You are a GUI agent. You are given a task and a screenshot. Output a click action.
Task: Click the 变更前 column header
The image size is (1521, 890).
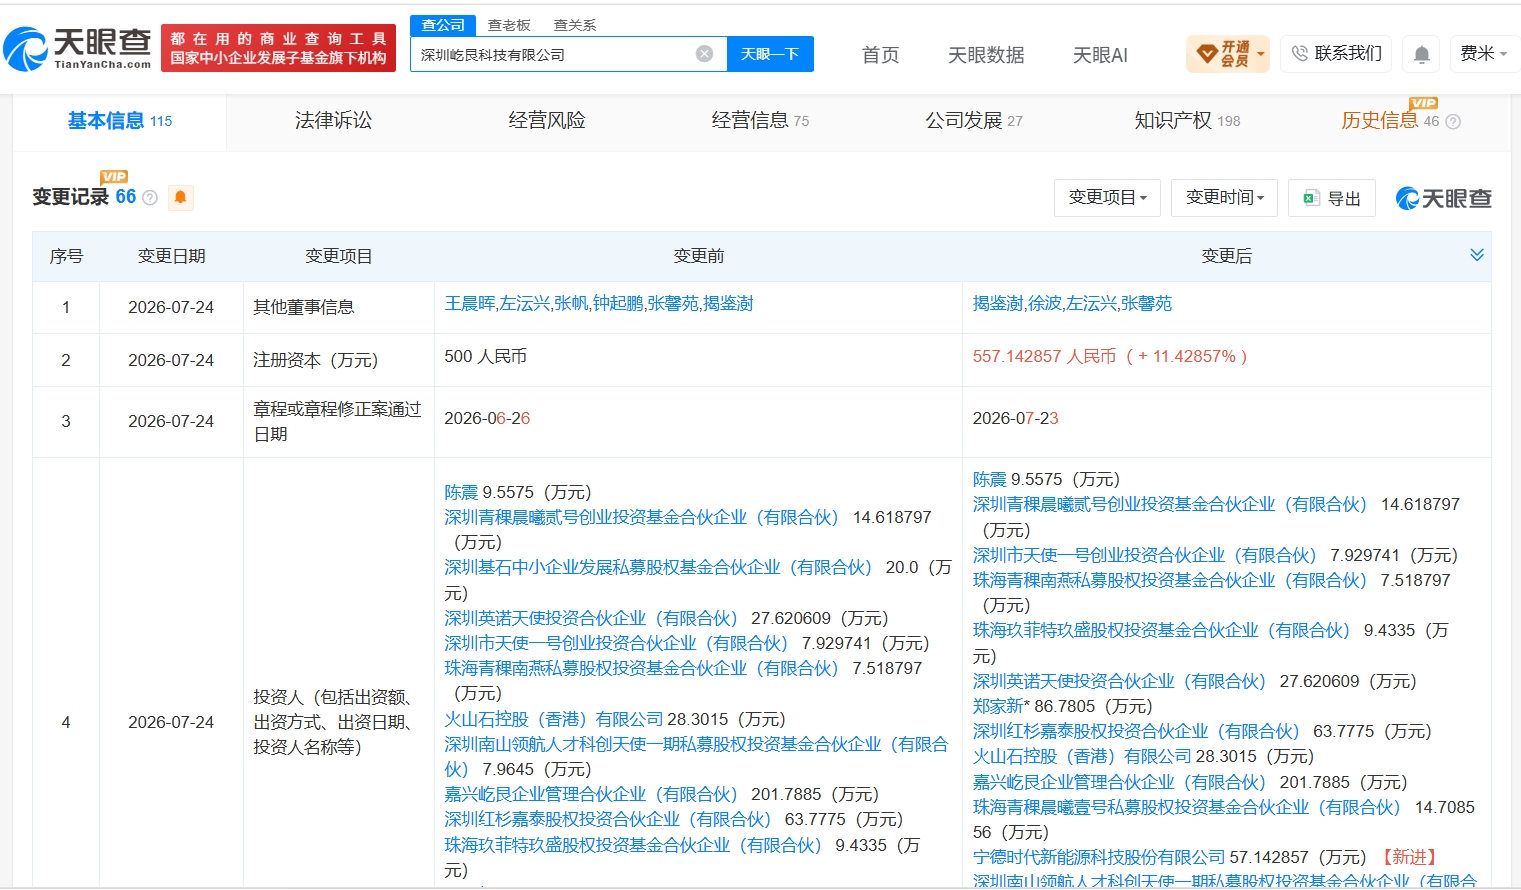pyautogui.click(x=698, y=256)
